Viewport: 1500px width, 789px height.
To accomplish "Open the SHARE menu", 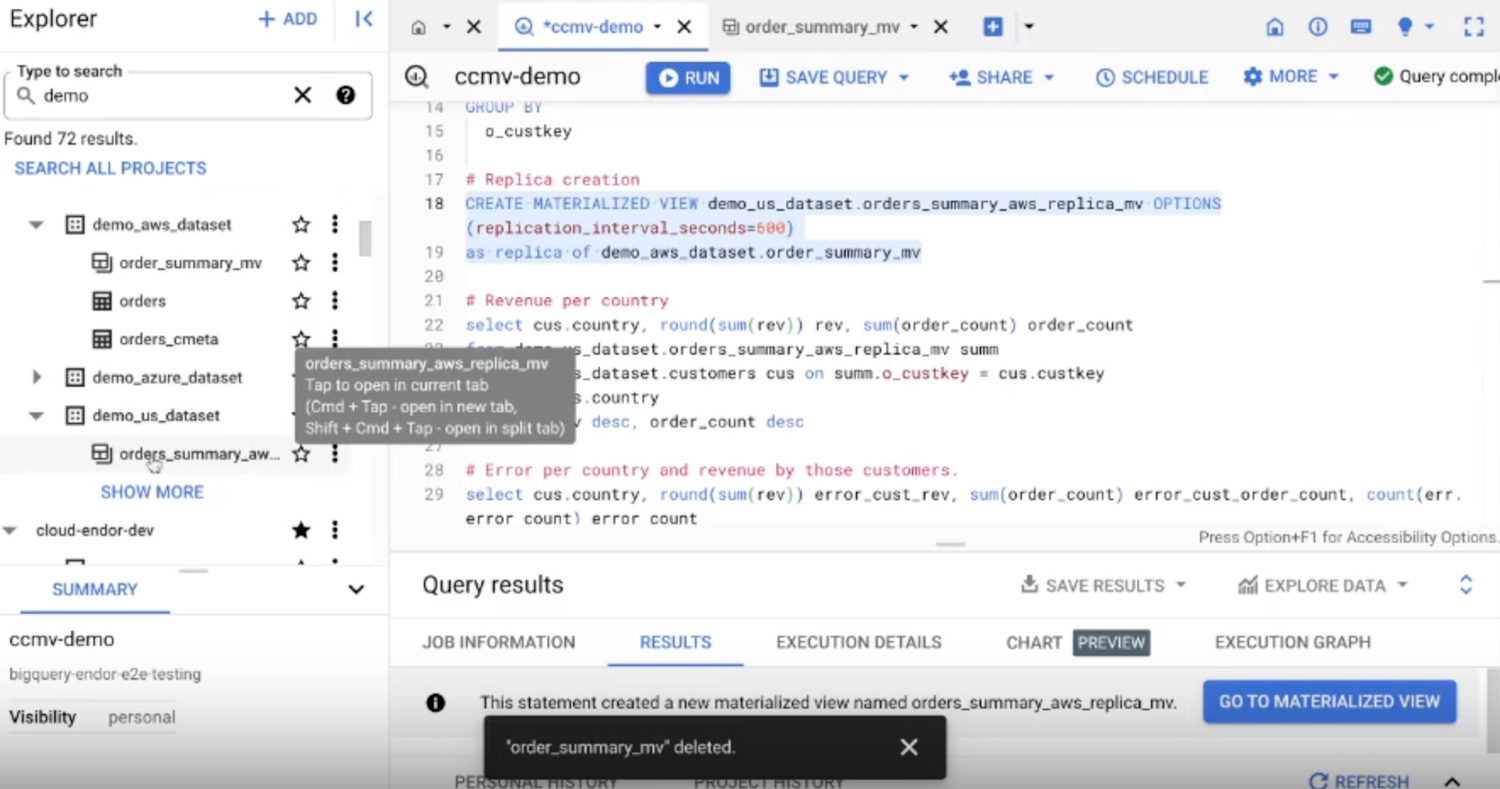I will click(1002, 77).
